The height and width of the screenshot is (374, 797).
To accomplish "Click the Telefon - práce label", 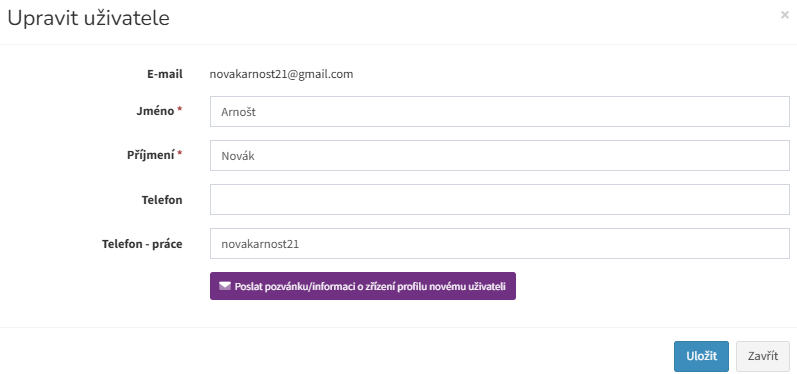I will [x=142, y=244].
